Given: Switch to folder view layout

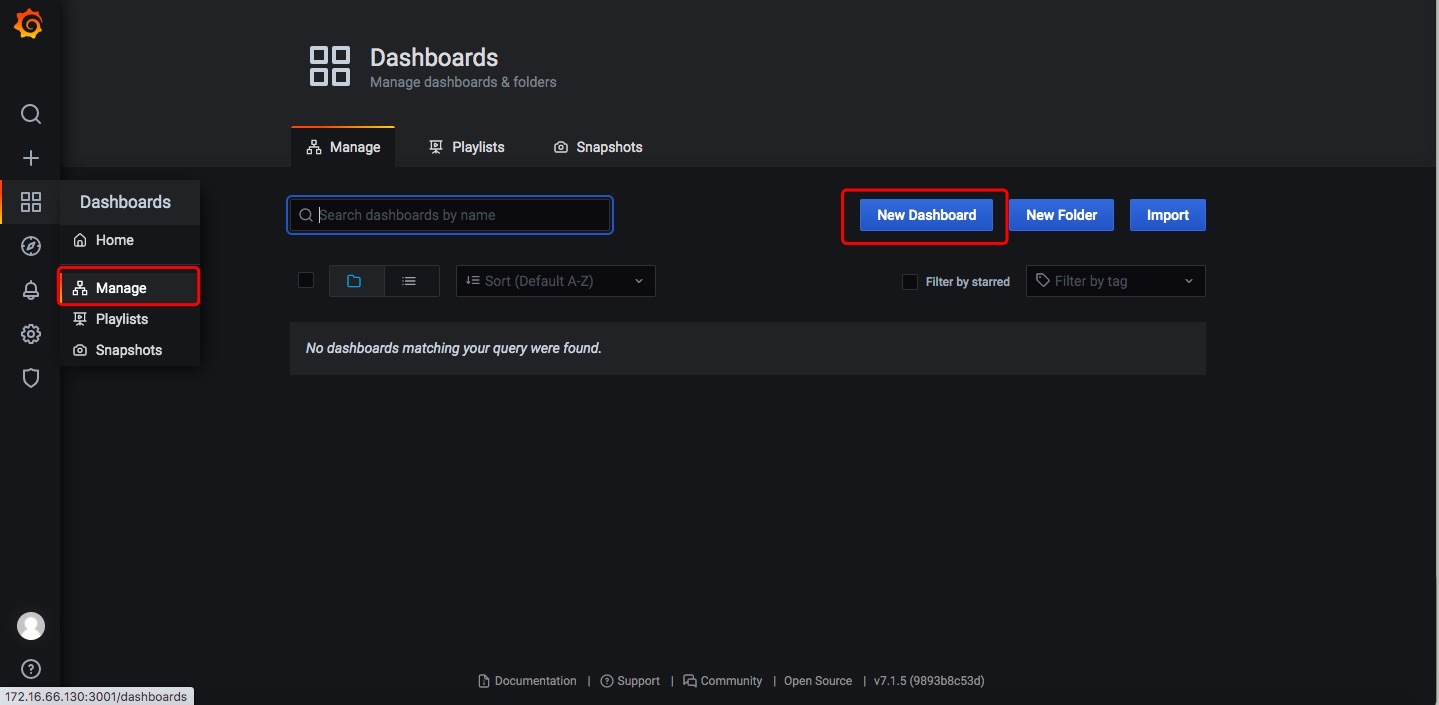Looking at the screenshot, I should click(x=356, y=281).
